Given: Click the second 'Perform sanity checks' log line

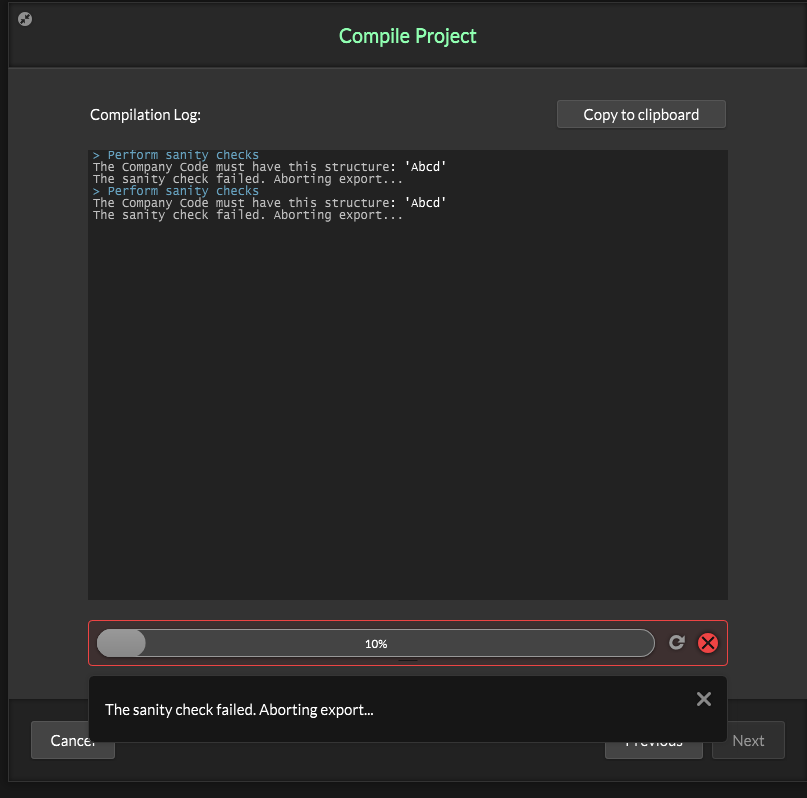Looking at the screenshot, I should (176, 191).
